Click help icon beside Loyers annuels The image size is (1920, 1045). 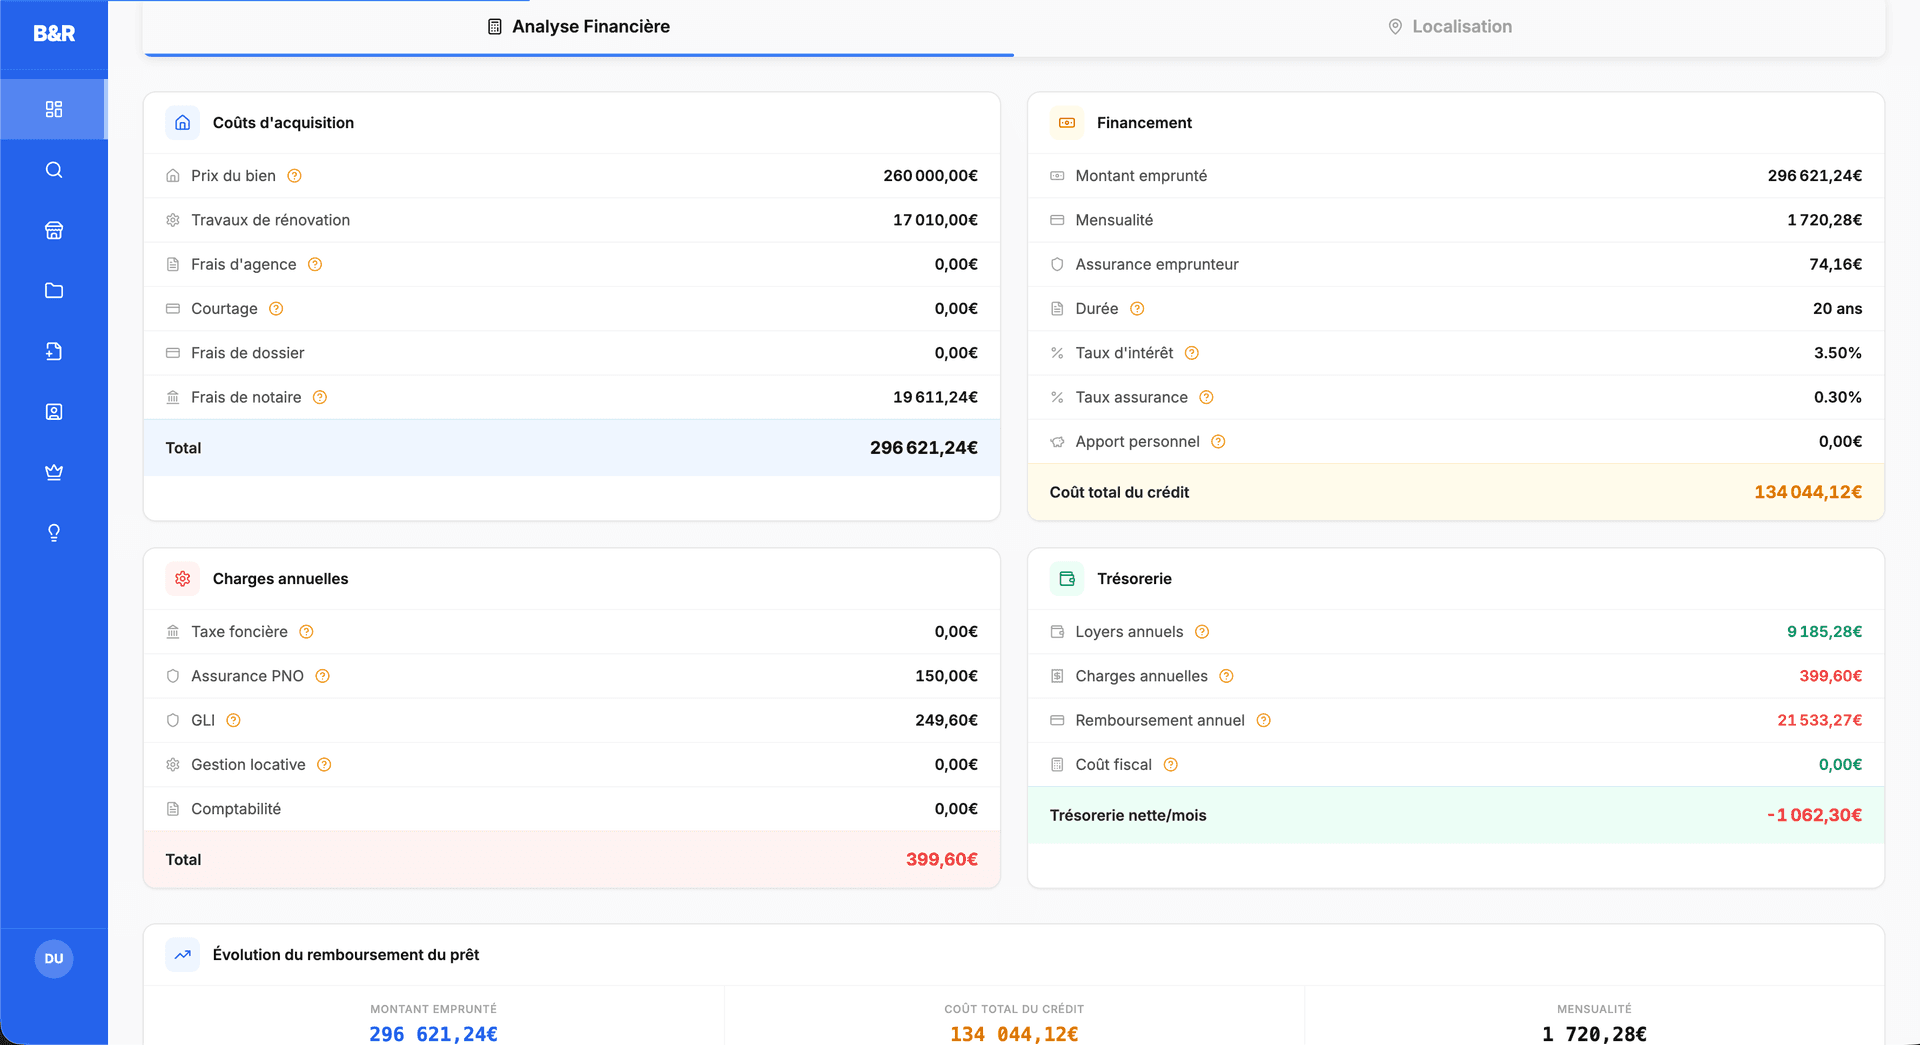1202,632
